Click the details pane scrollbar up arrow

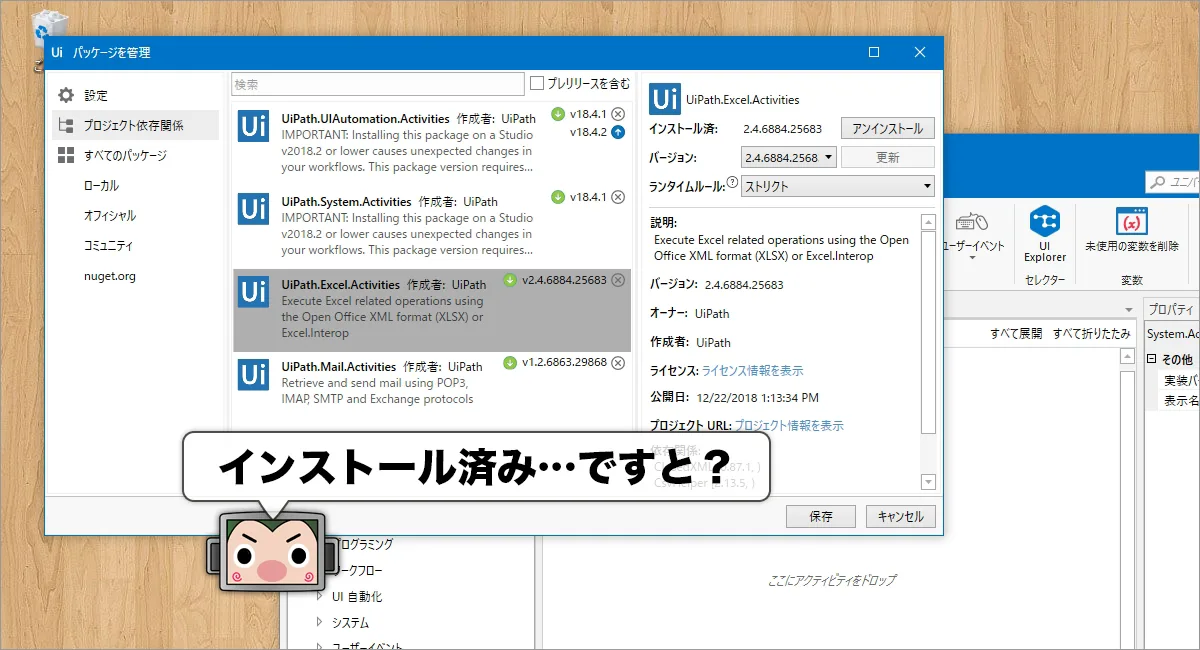[x=928, y=222]
